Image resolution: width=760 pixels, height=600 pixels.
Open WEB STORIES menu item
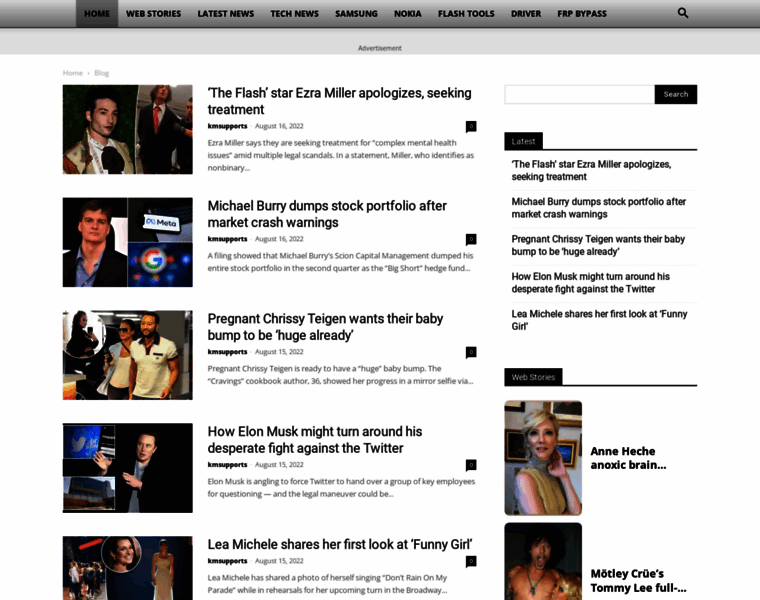pos(153,14)
